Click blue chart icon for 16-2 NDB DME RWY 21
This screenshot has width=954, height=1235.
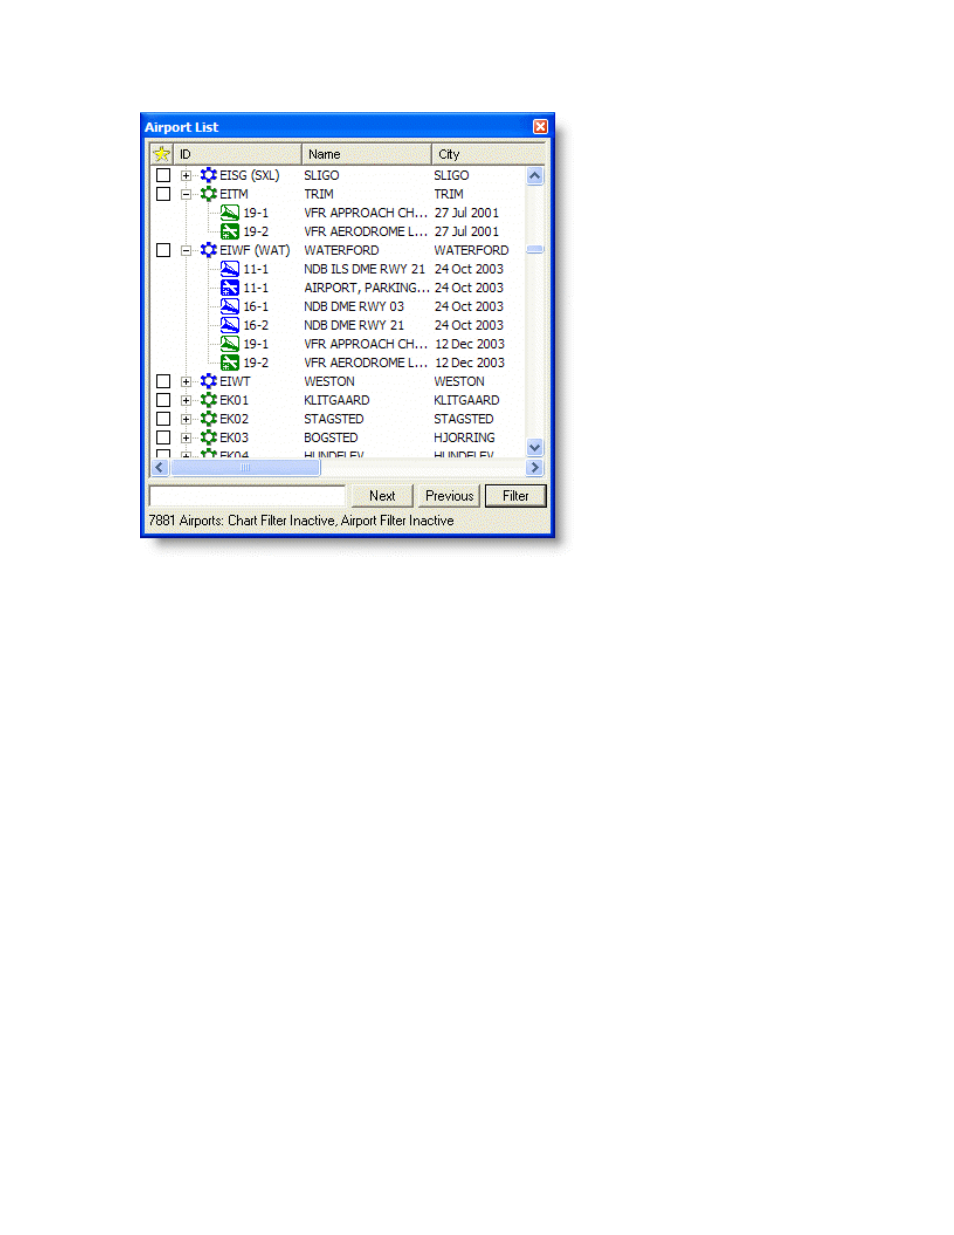click(230, 325)
